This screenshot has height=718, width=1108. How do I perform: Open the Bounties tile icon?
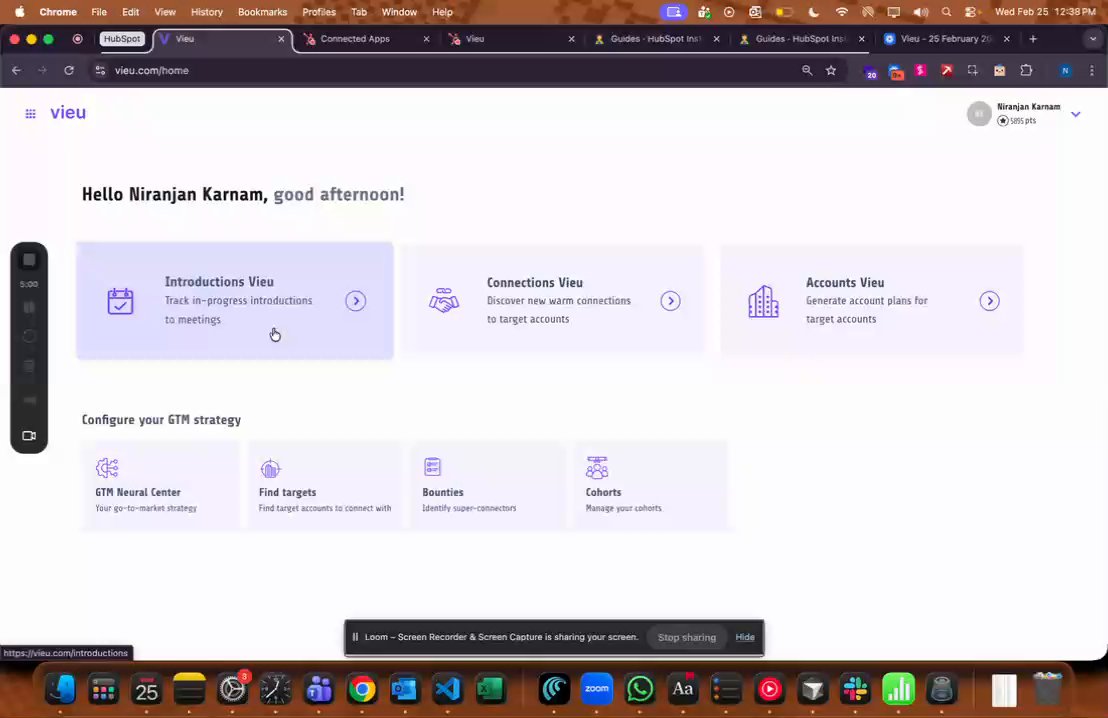point(432,467)
